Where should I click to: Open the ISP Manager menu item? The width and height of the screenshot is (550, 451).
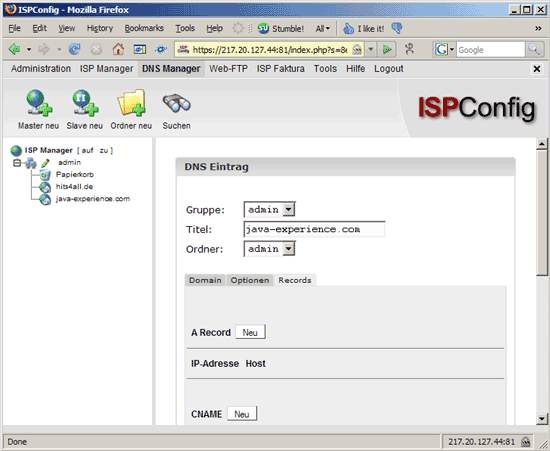106,69
